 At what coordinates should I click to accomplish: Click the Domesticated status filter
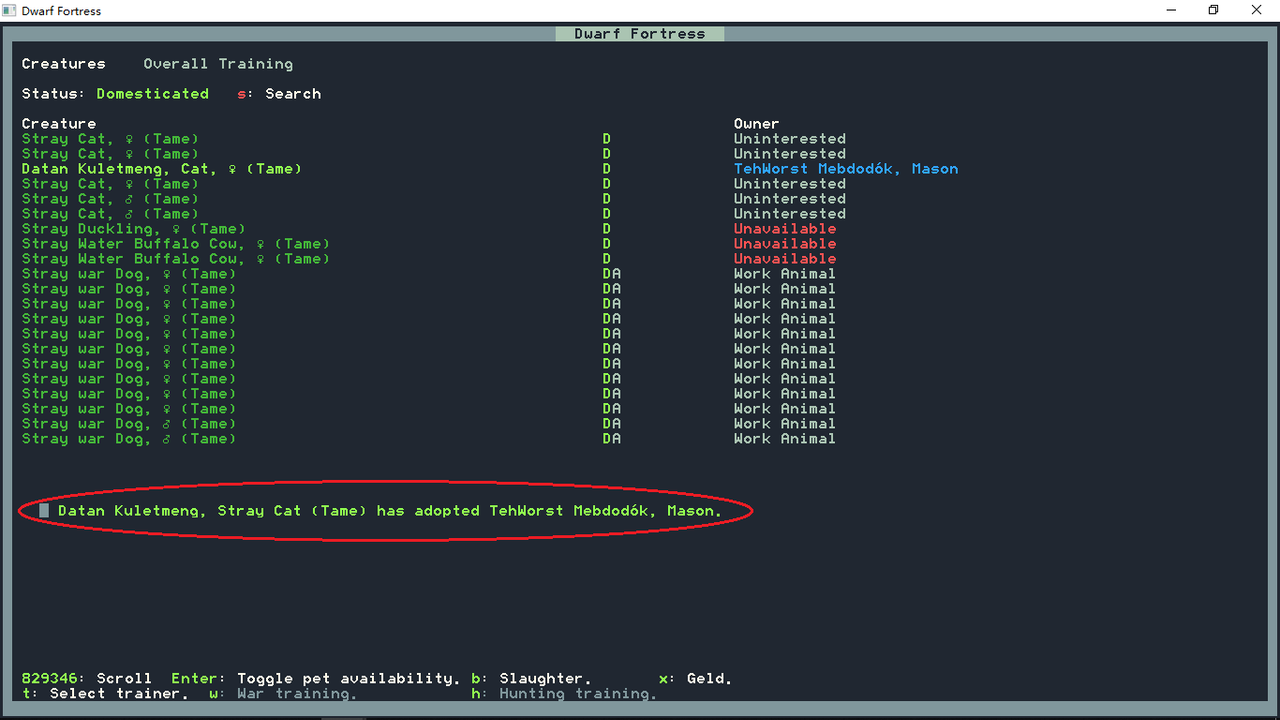(x=152, y=94)
